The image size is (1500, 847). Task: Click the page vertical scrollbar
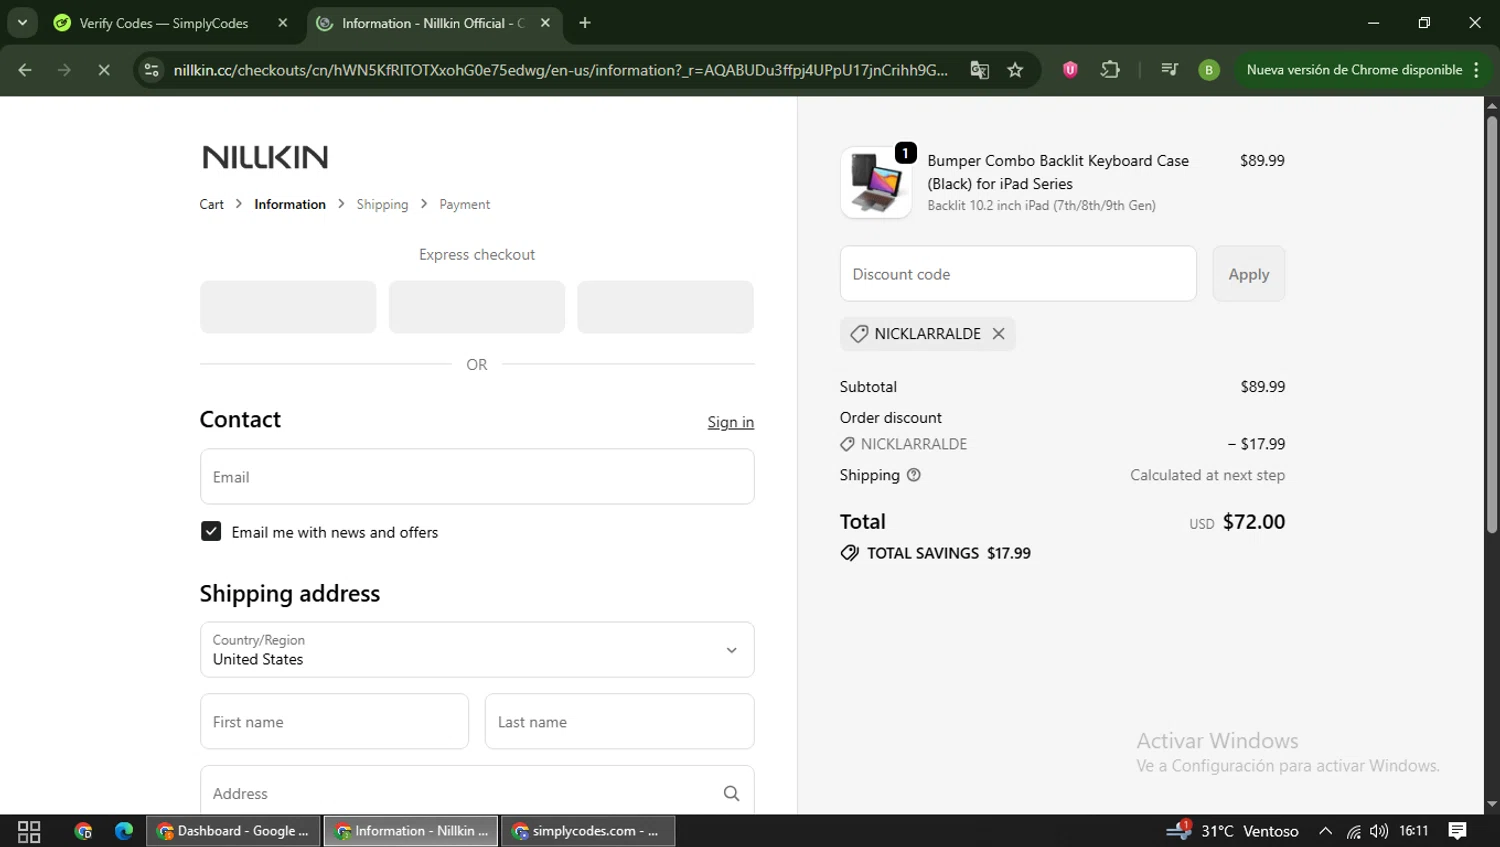1491,326
